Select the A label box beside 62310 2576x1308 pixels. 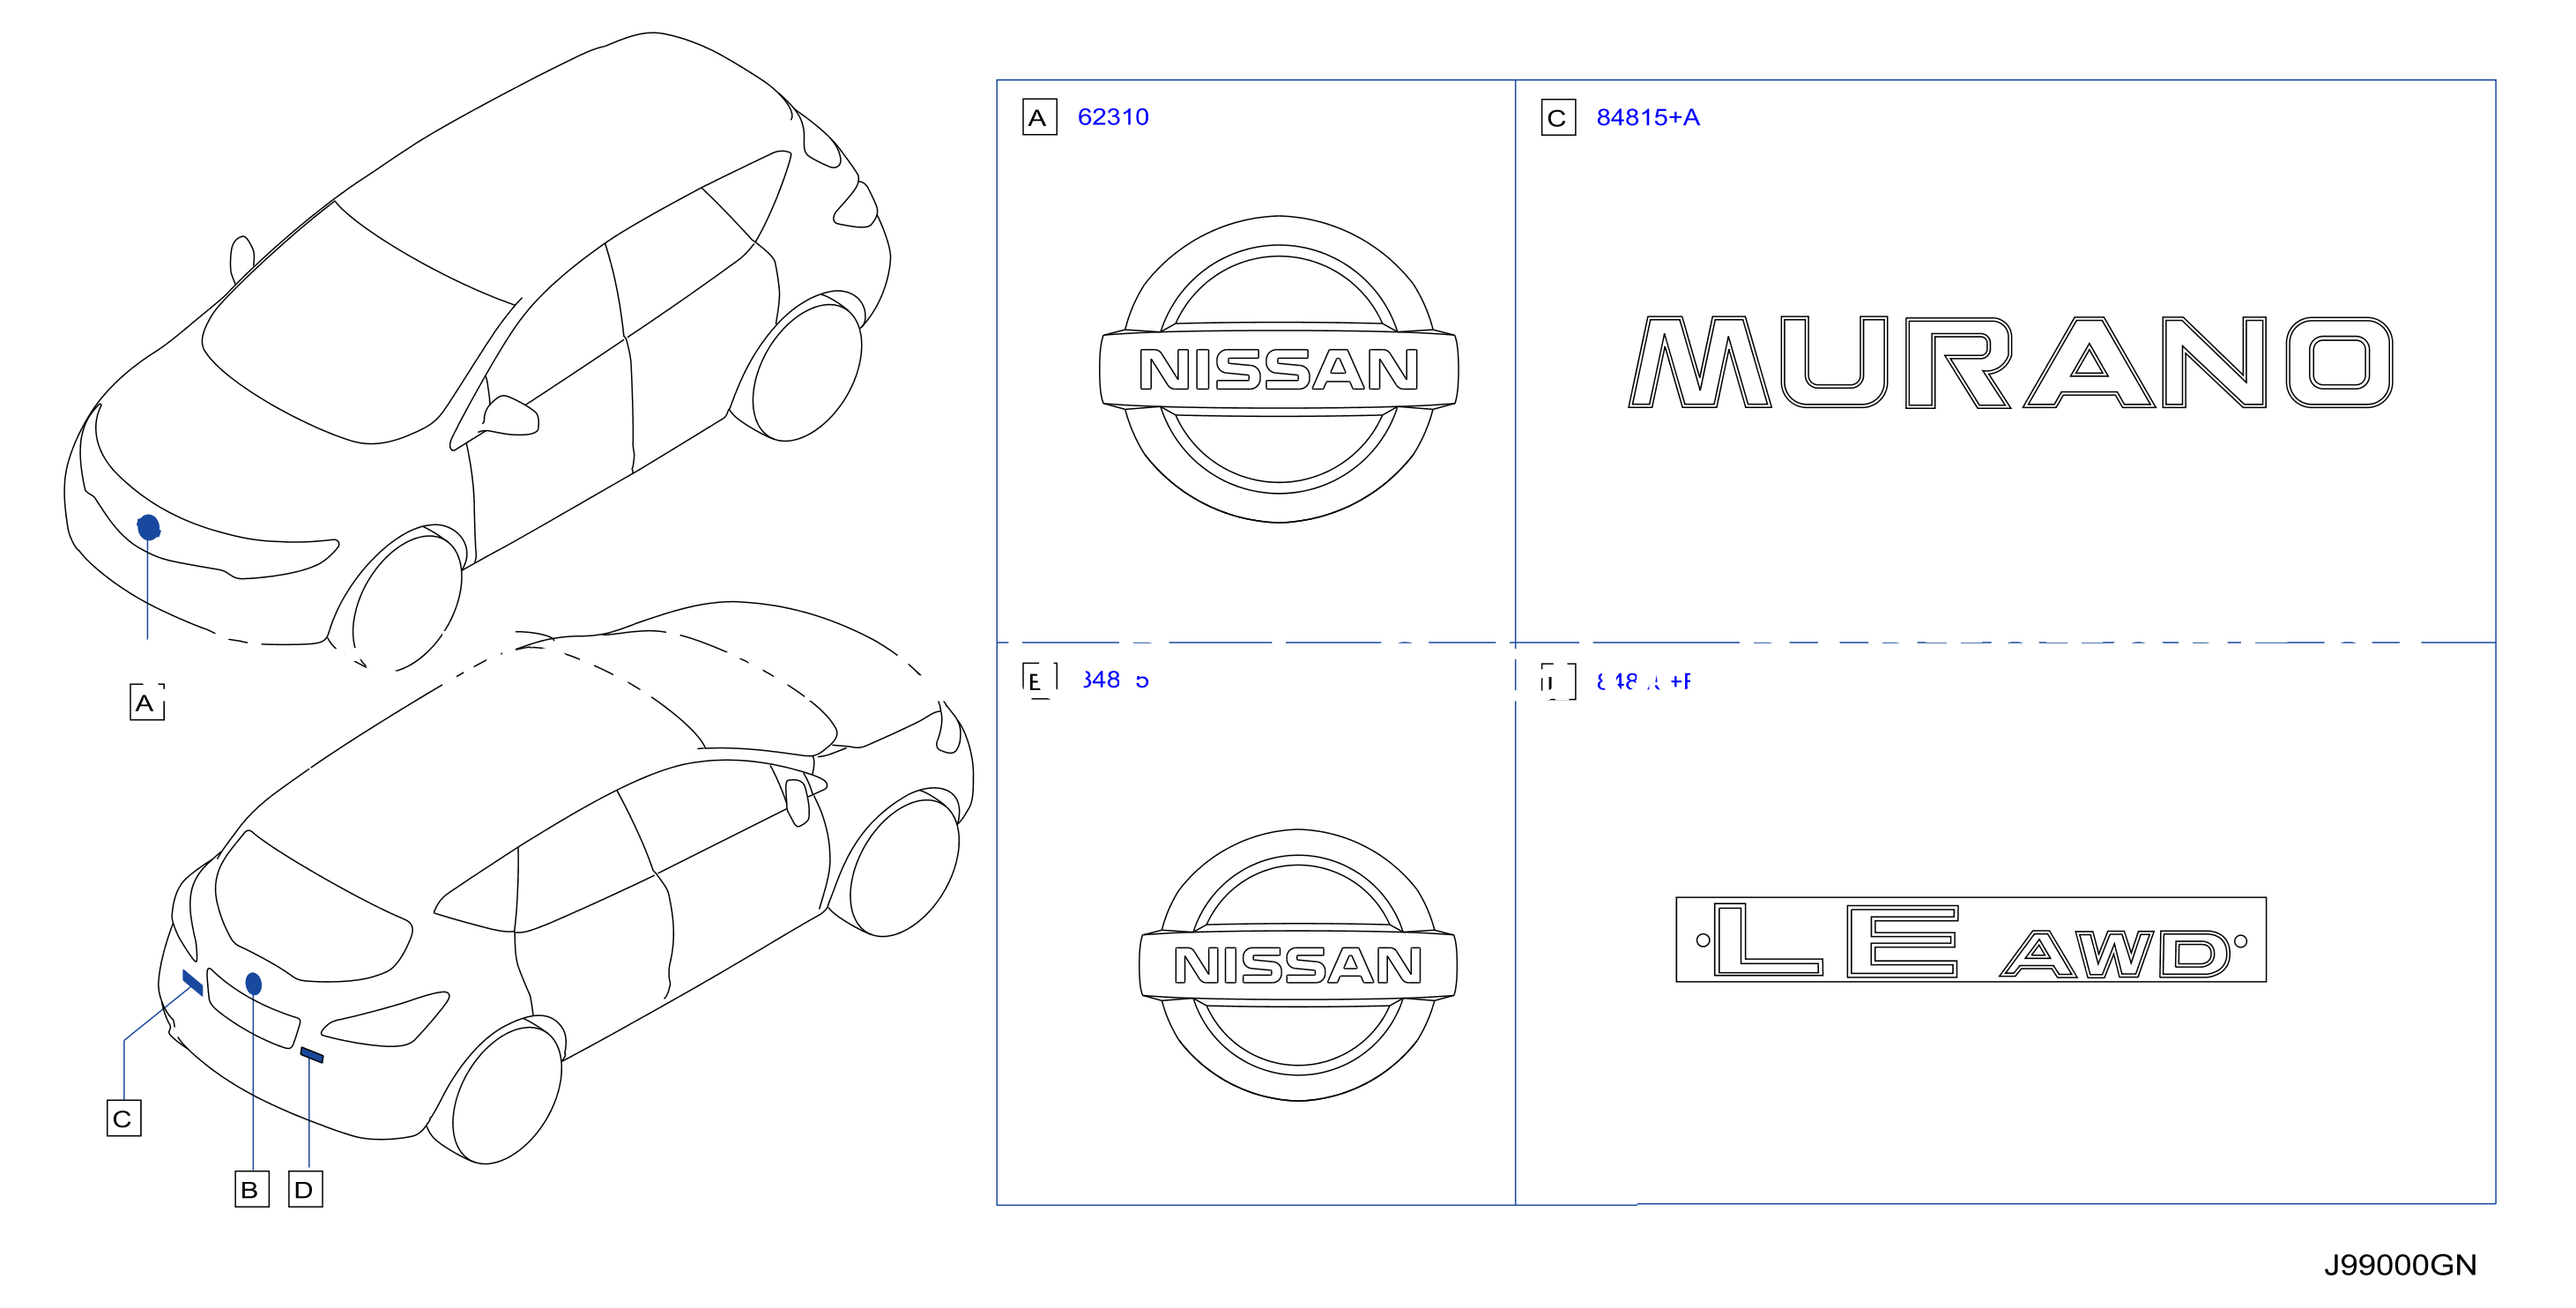[x=1039, y=117]
